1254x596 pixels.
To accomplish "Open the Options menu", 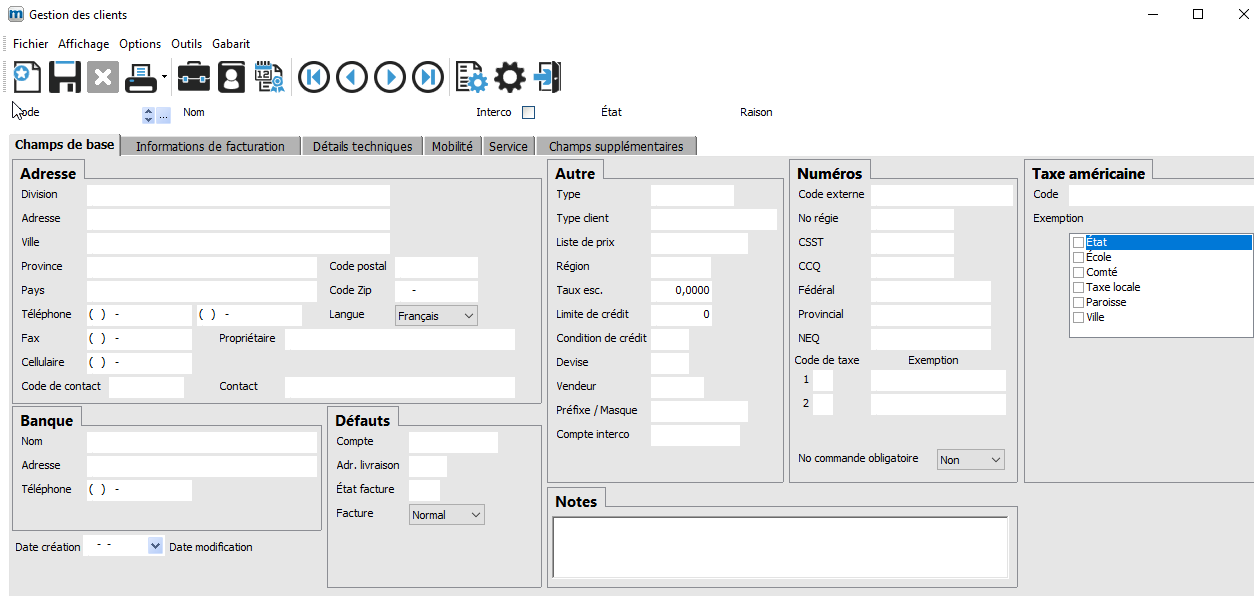I will [x=140, y=44].
